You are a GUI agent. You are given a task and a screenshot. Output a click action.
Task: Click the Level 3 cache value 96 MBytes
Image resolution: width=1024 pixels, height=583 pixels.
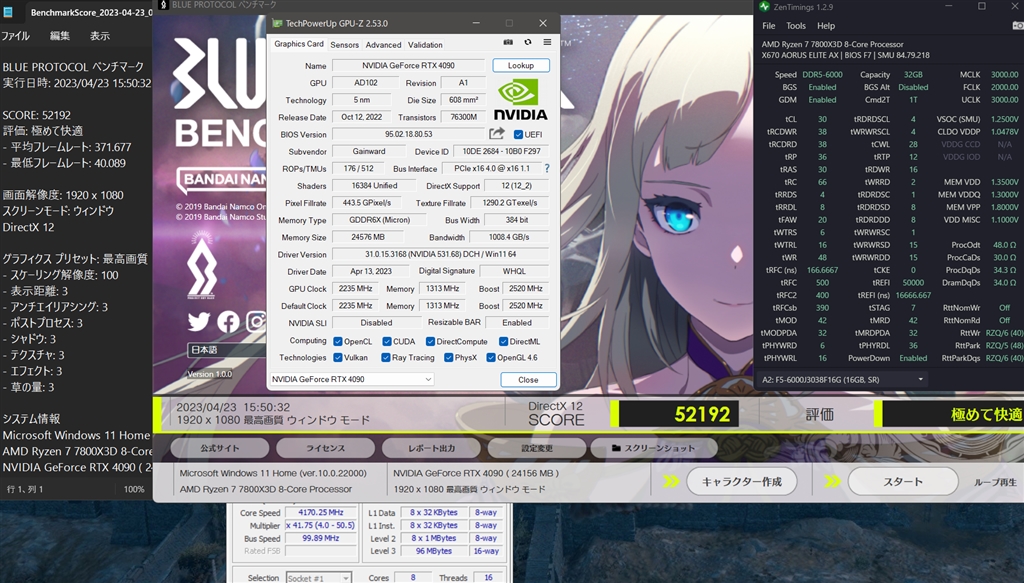point(434,551)
